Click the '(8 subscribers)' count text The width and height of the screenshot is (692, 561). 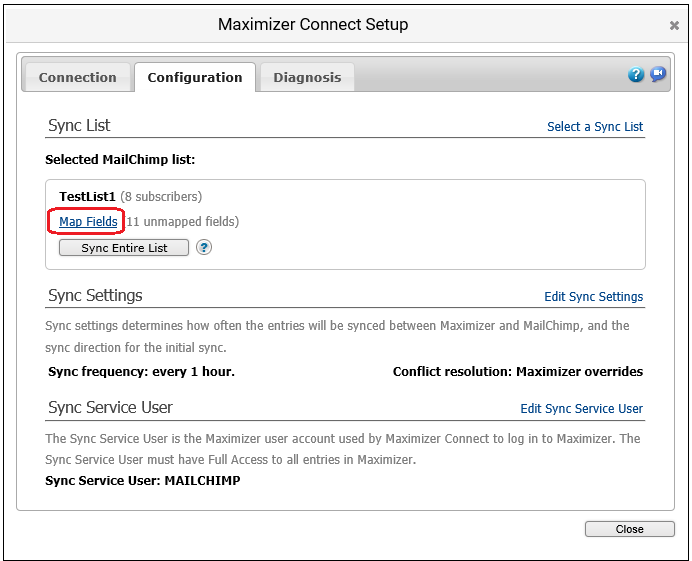click(x=161, y=196)
